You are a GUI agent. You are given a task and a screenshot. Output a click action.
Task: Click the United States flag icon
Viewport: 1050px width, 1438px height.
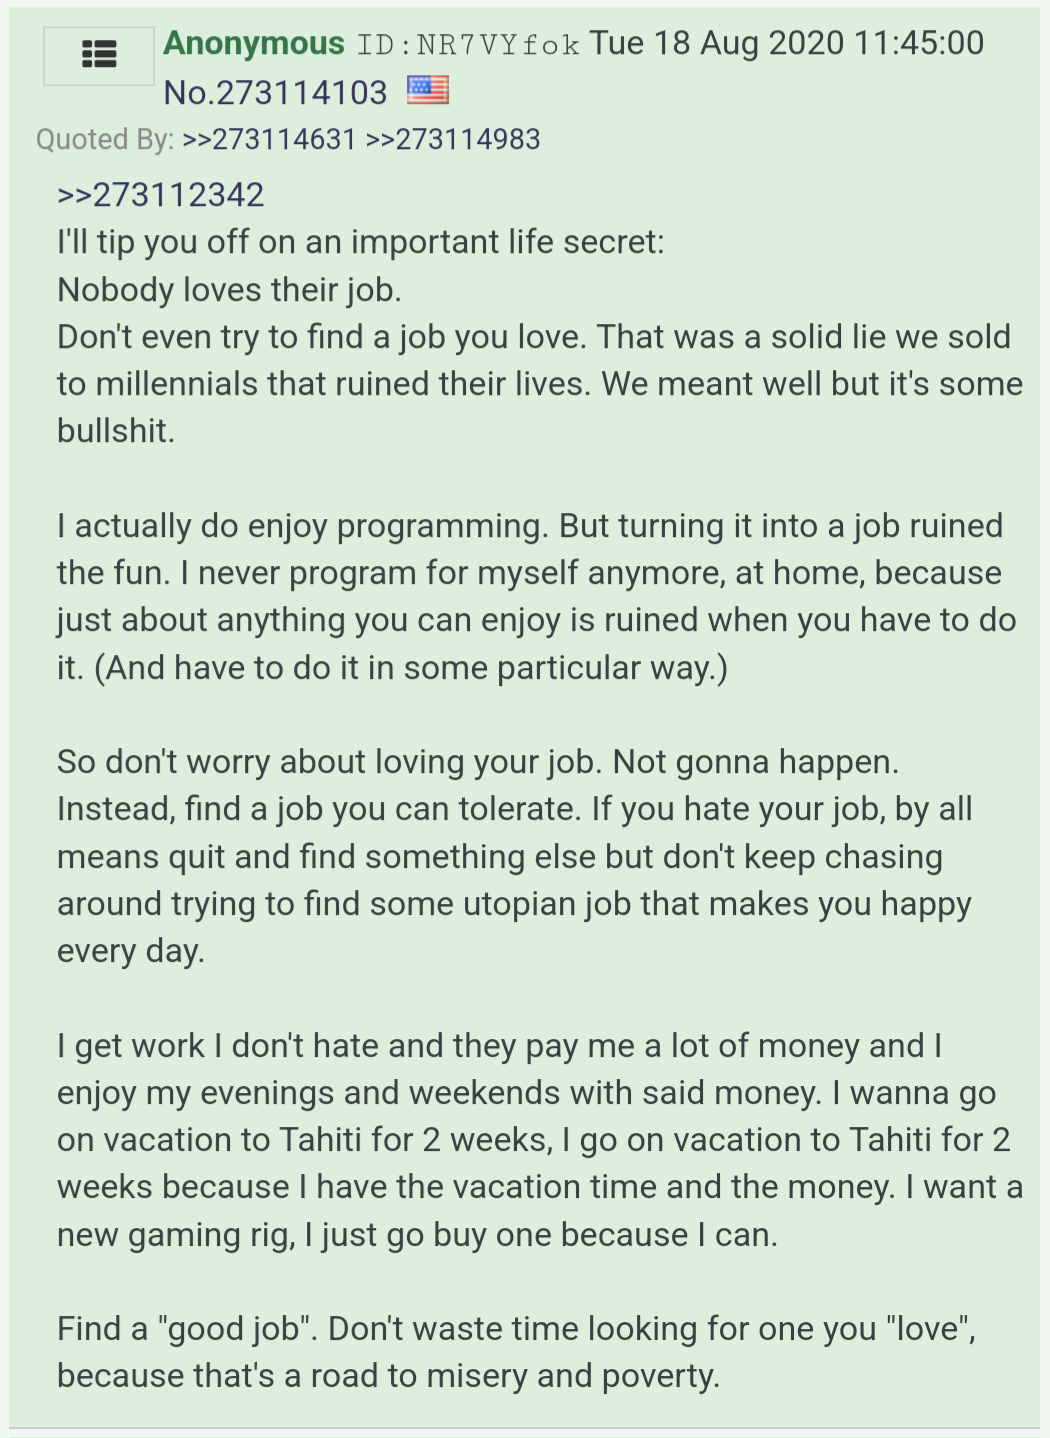tap(428, 91)
